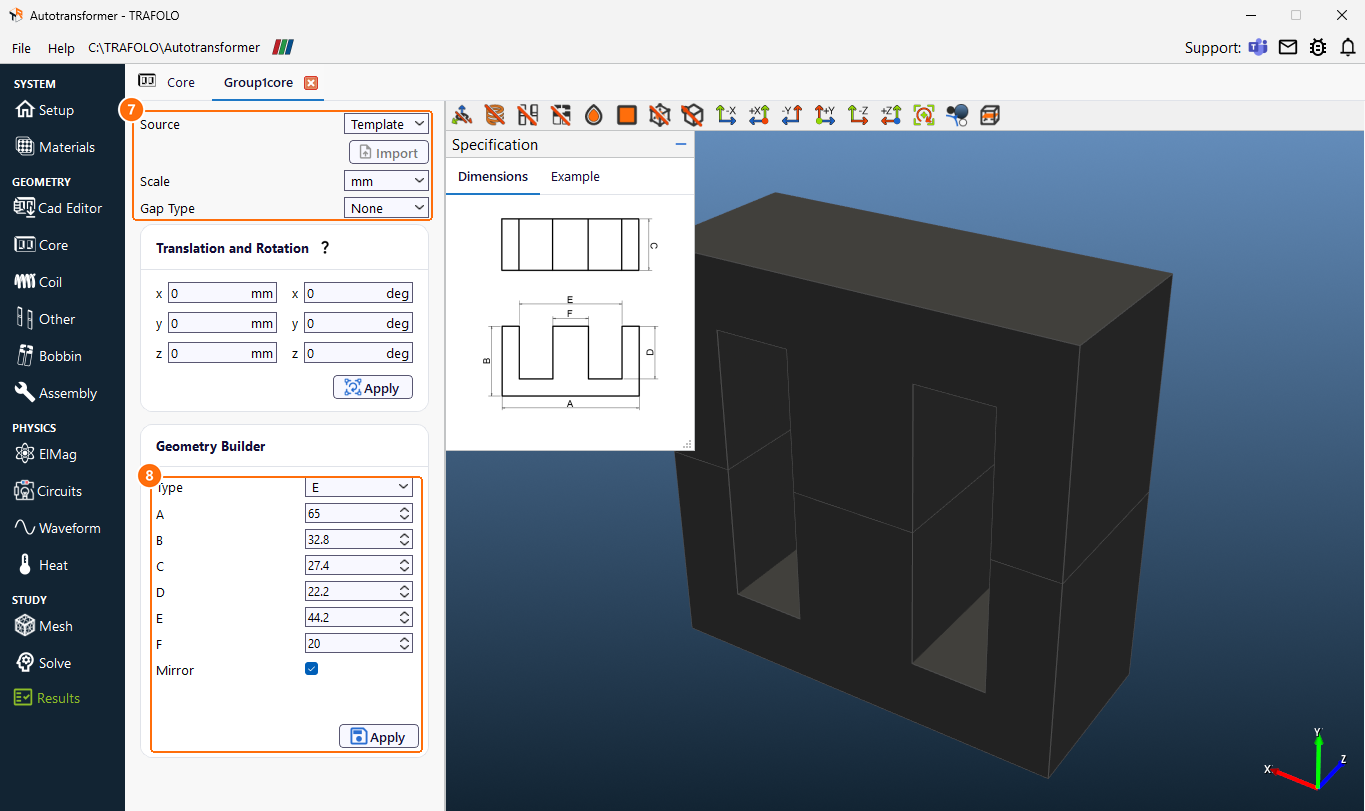The height and width of the screenshot is (811, 1365).
Task: Open the Results section in sidebar
Action: click(x=47, y=698)
